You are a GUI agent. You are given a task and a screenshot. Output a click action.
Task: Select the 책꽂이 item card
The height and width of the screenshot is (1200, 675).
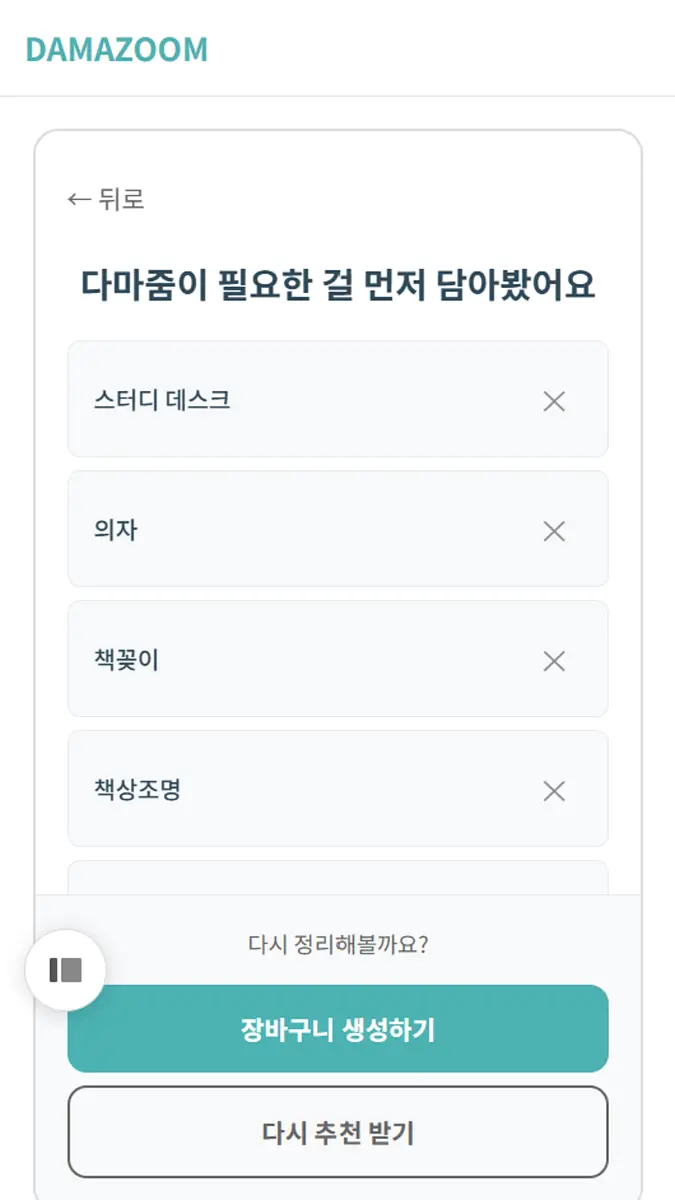tap(338, 659)
